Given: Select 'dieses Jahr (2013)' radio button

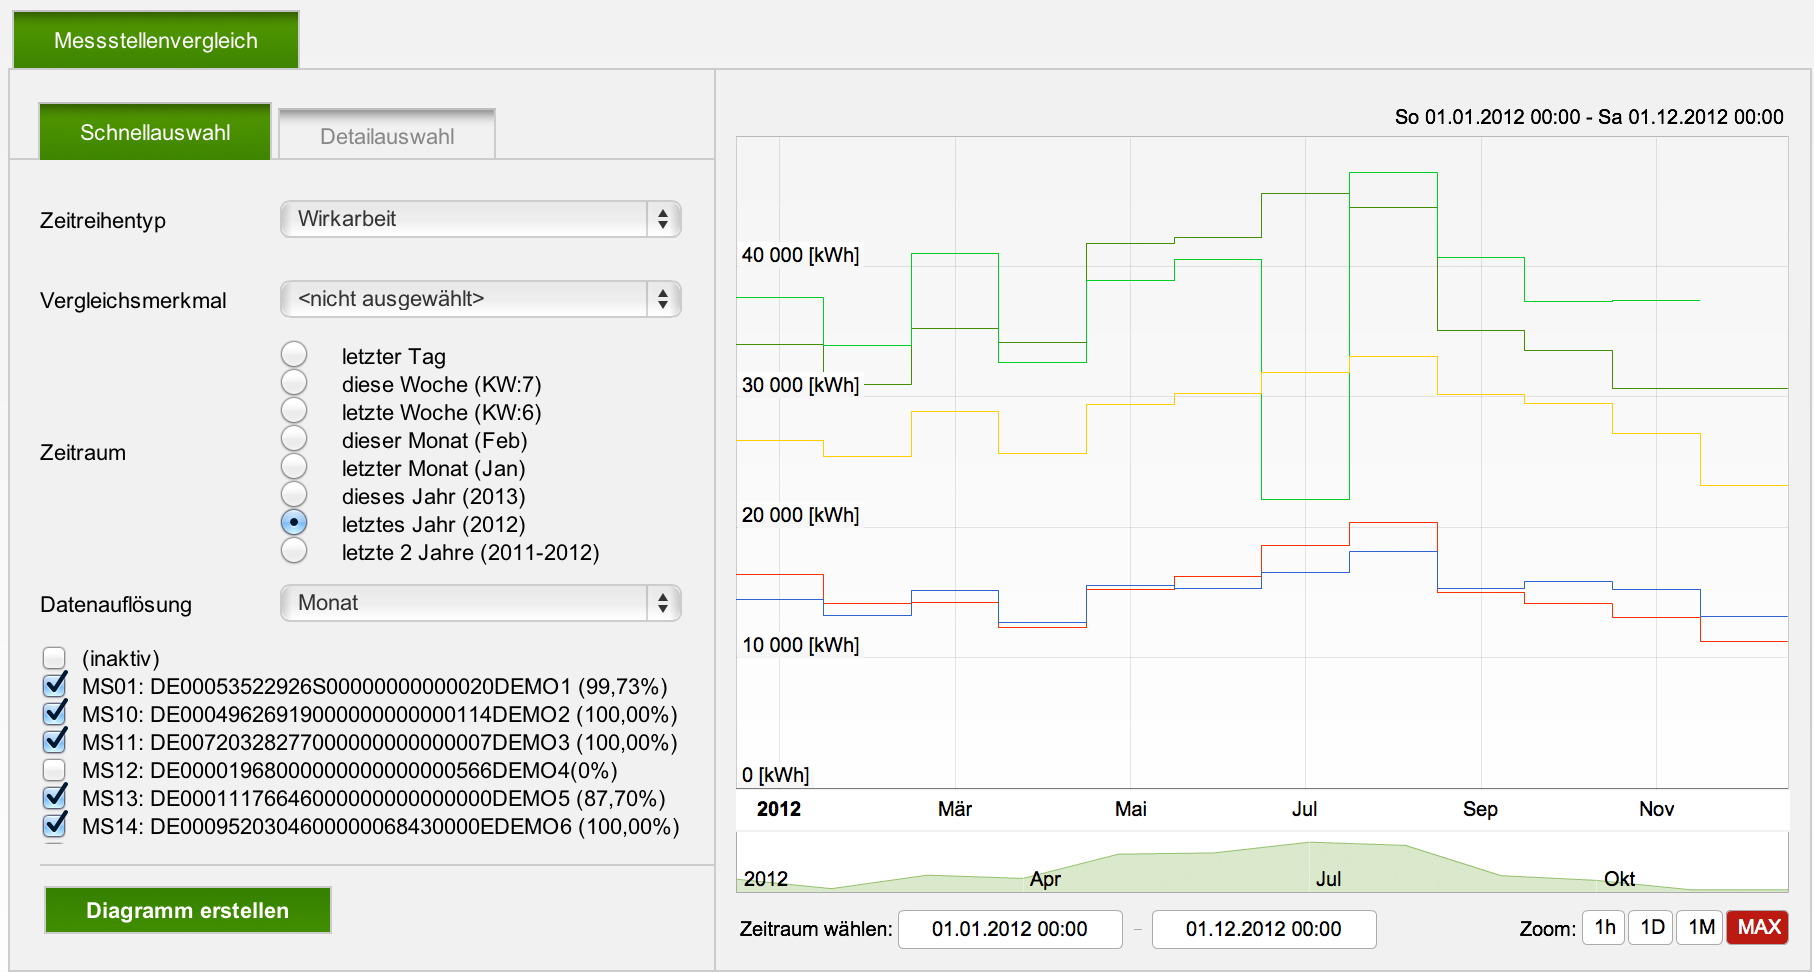Looking at the screenshot, I should (294, 495).
